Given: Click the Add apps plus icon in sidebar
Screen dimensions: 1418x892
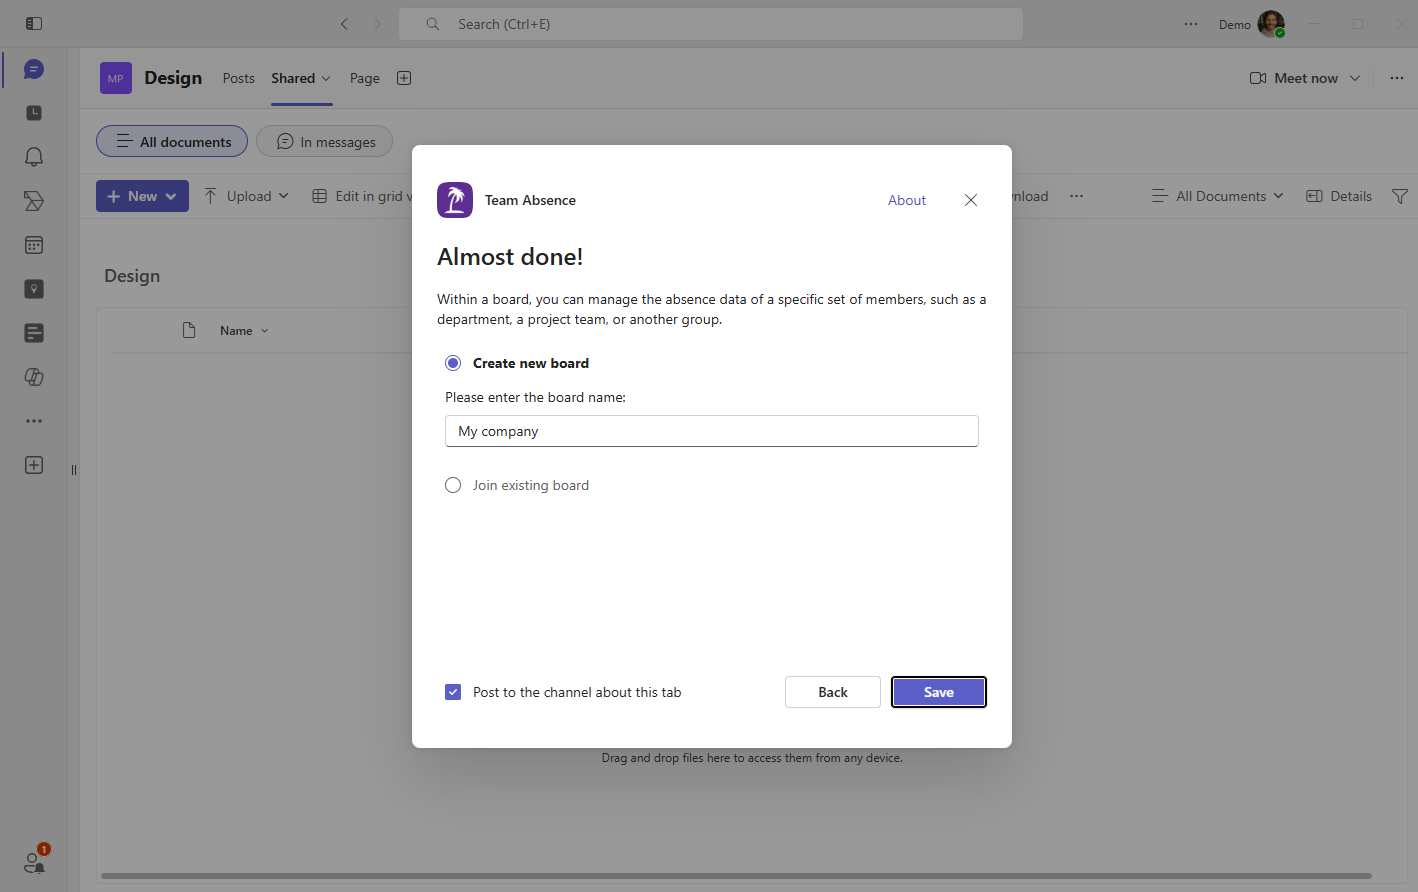Looking at the screenshot, I should [34, 465].
